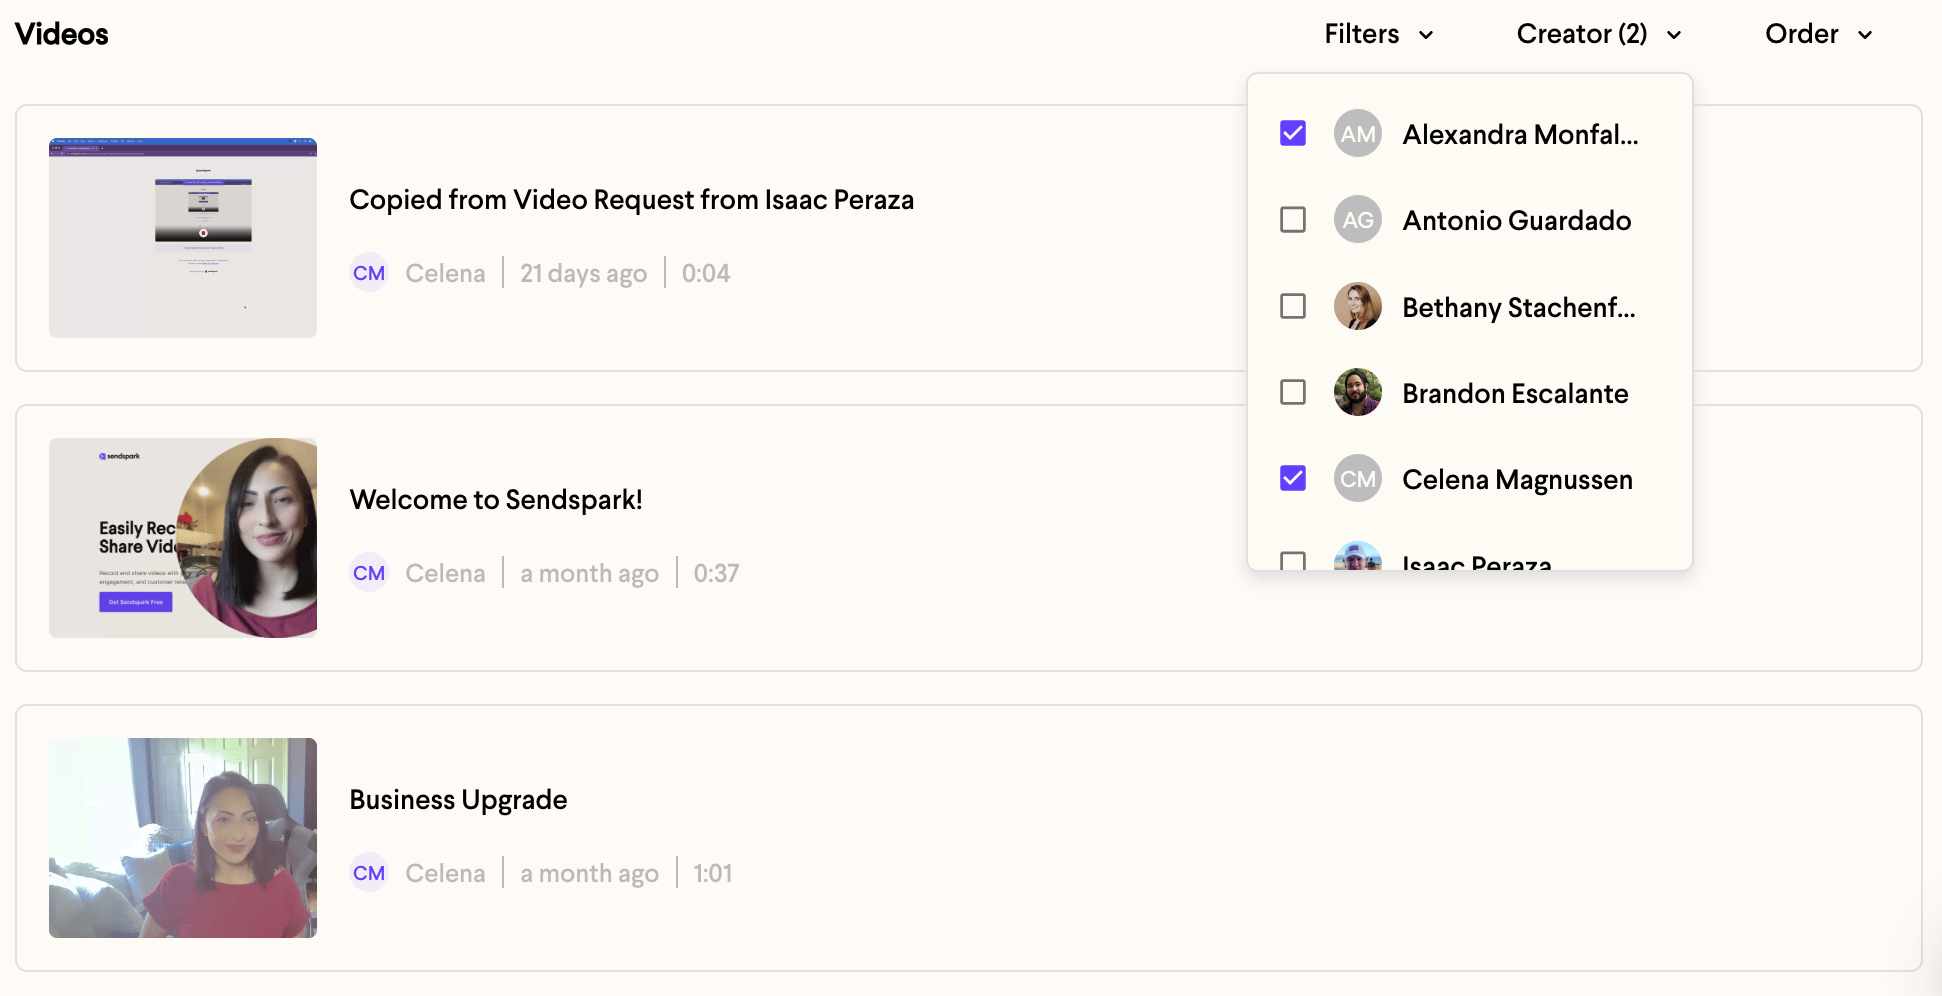Uncheck the Alexandra Monfal... creator checkbox
1942x996 pixels.
1293,133
